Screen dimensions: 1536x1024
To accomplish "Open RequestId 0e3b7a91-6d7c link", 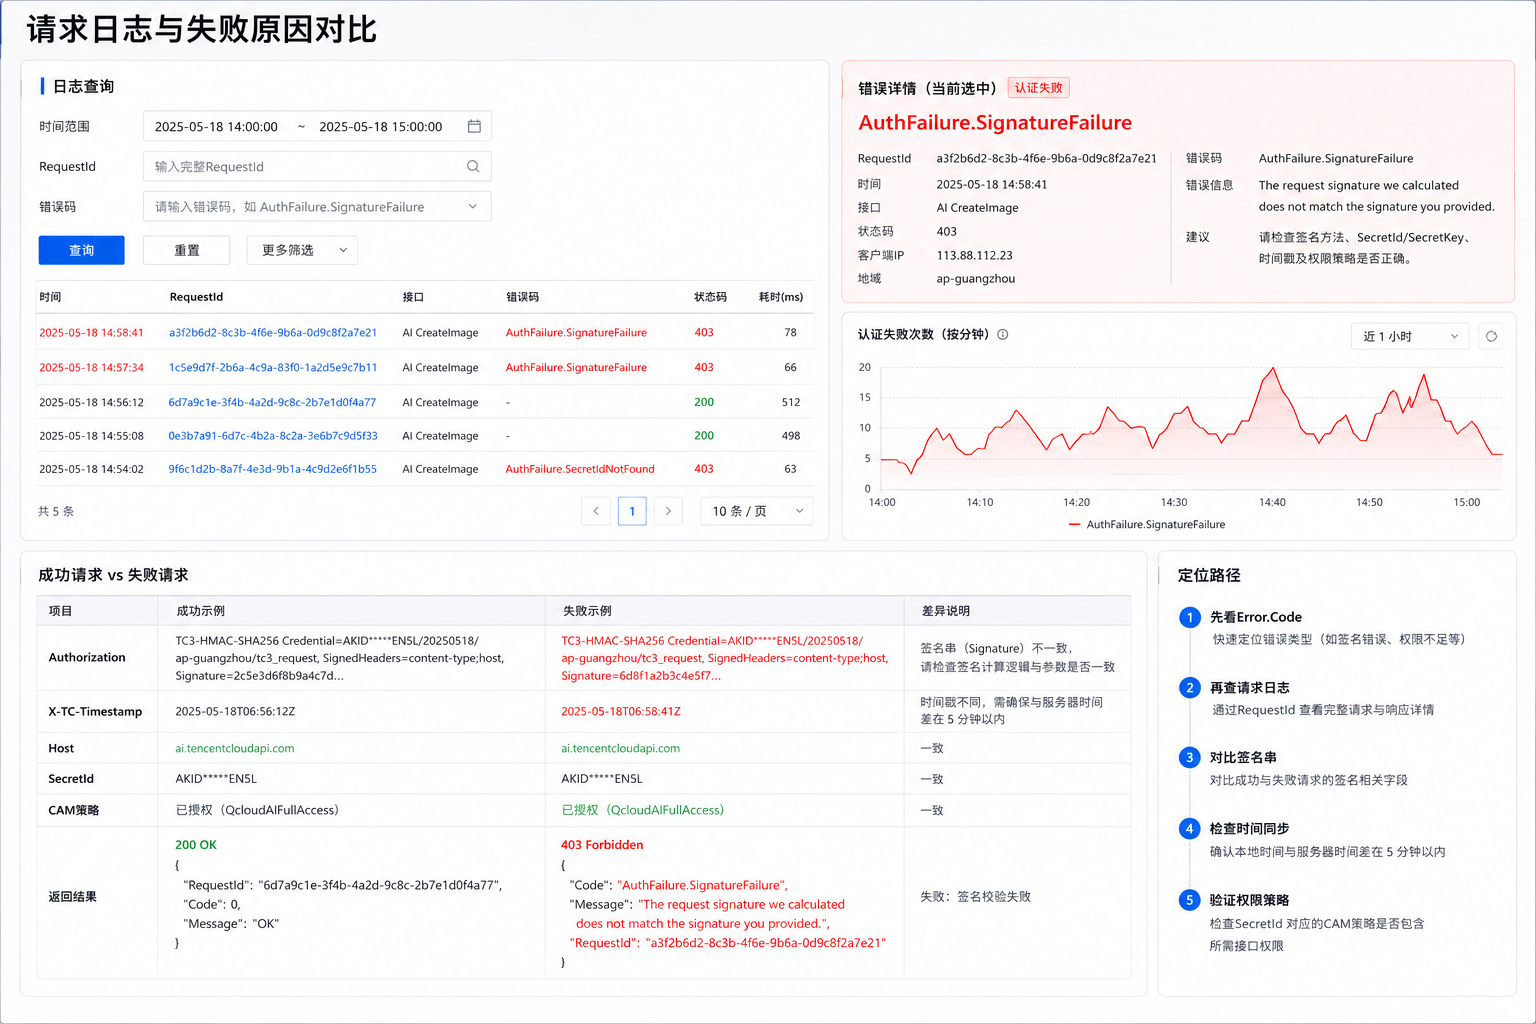I will tap(273, 436).
